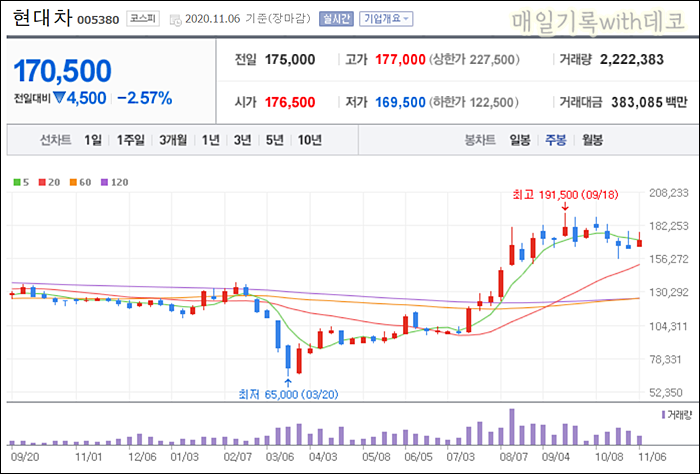Click the green 5-day moving average swatch

[x=17, y=182]
